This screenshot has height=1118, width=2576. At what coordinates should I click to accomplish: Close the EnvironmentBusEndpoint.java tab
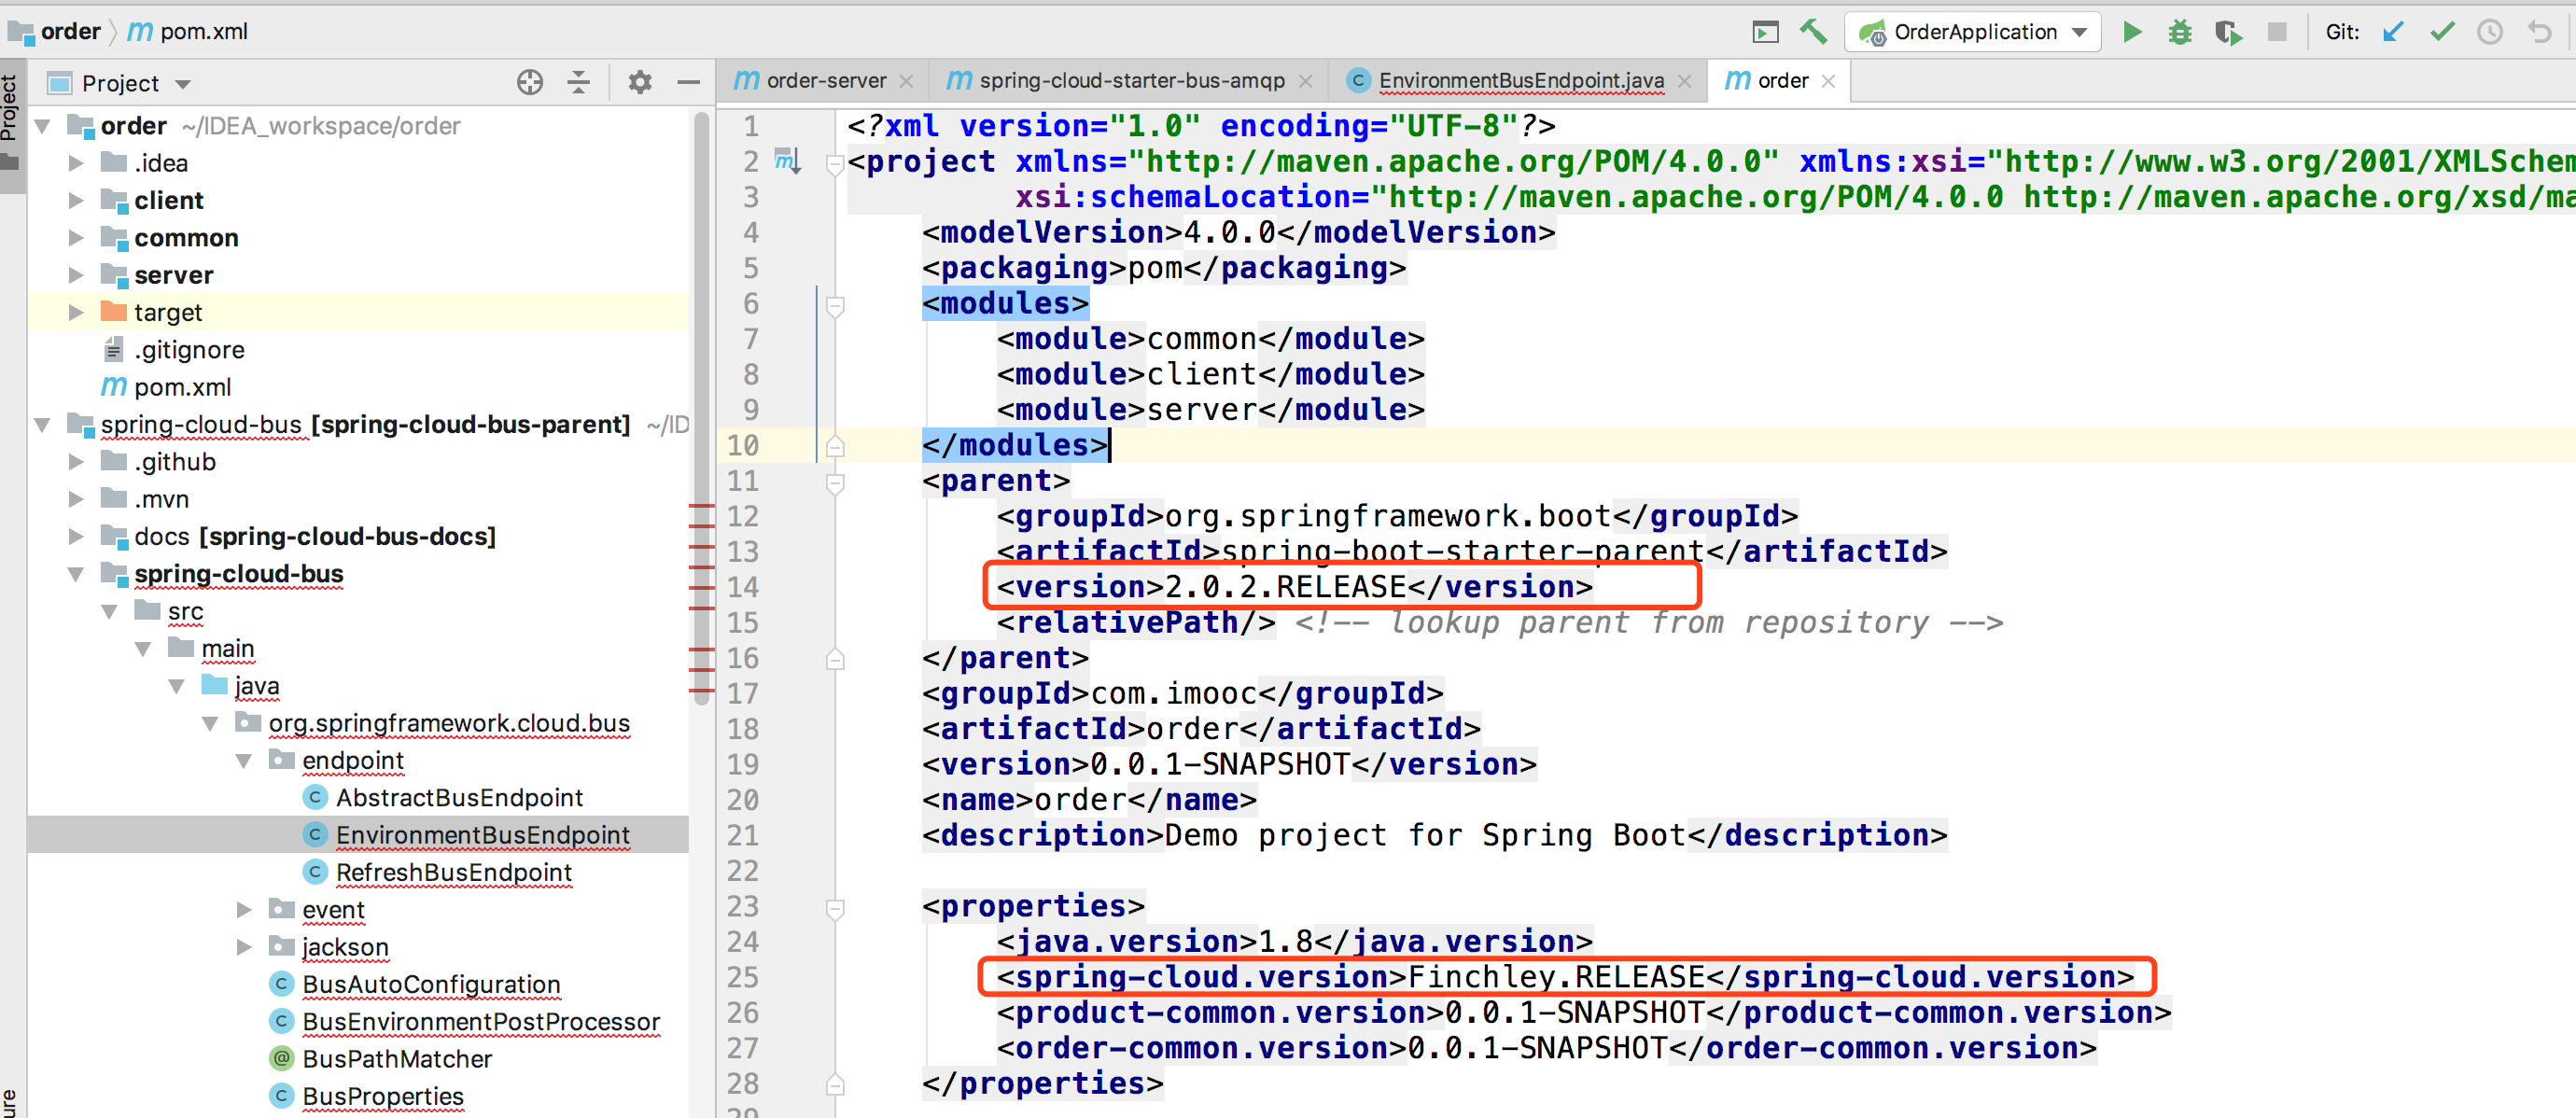(x=1685, y=81)
